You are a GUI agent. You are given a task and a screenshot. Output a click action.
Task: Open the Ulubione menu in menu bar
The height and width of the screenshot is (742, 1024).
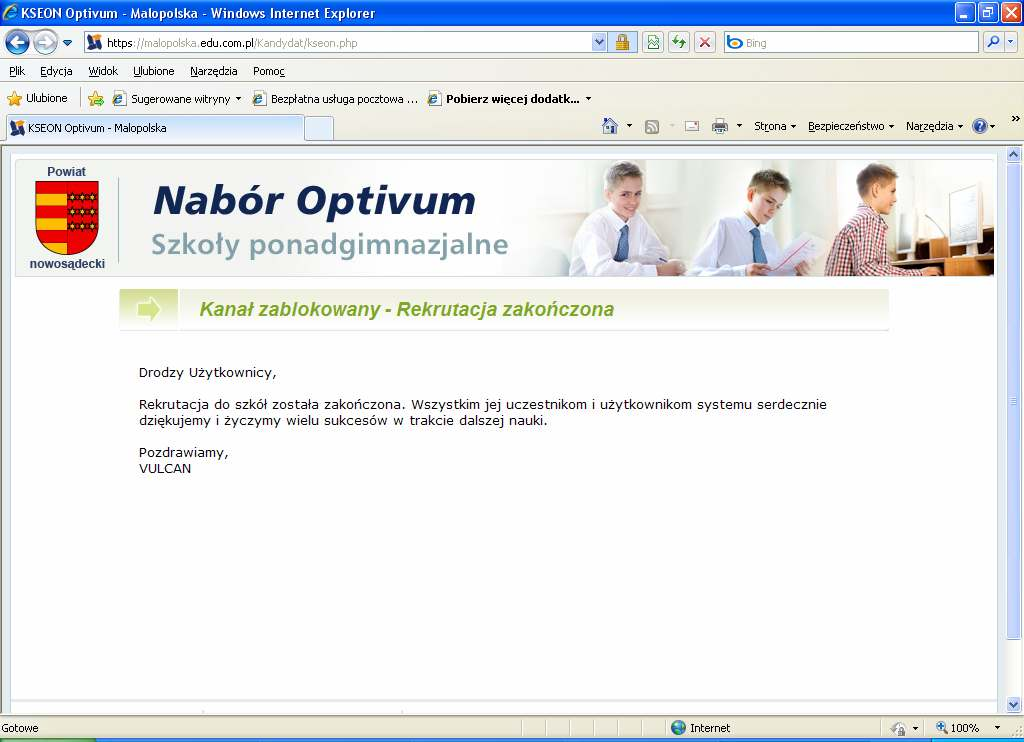[x=153, y=71]
